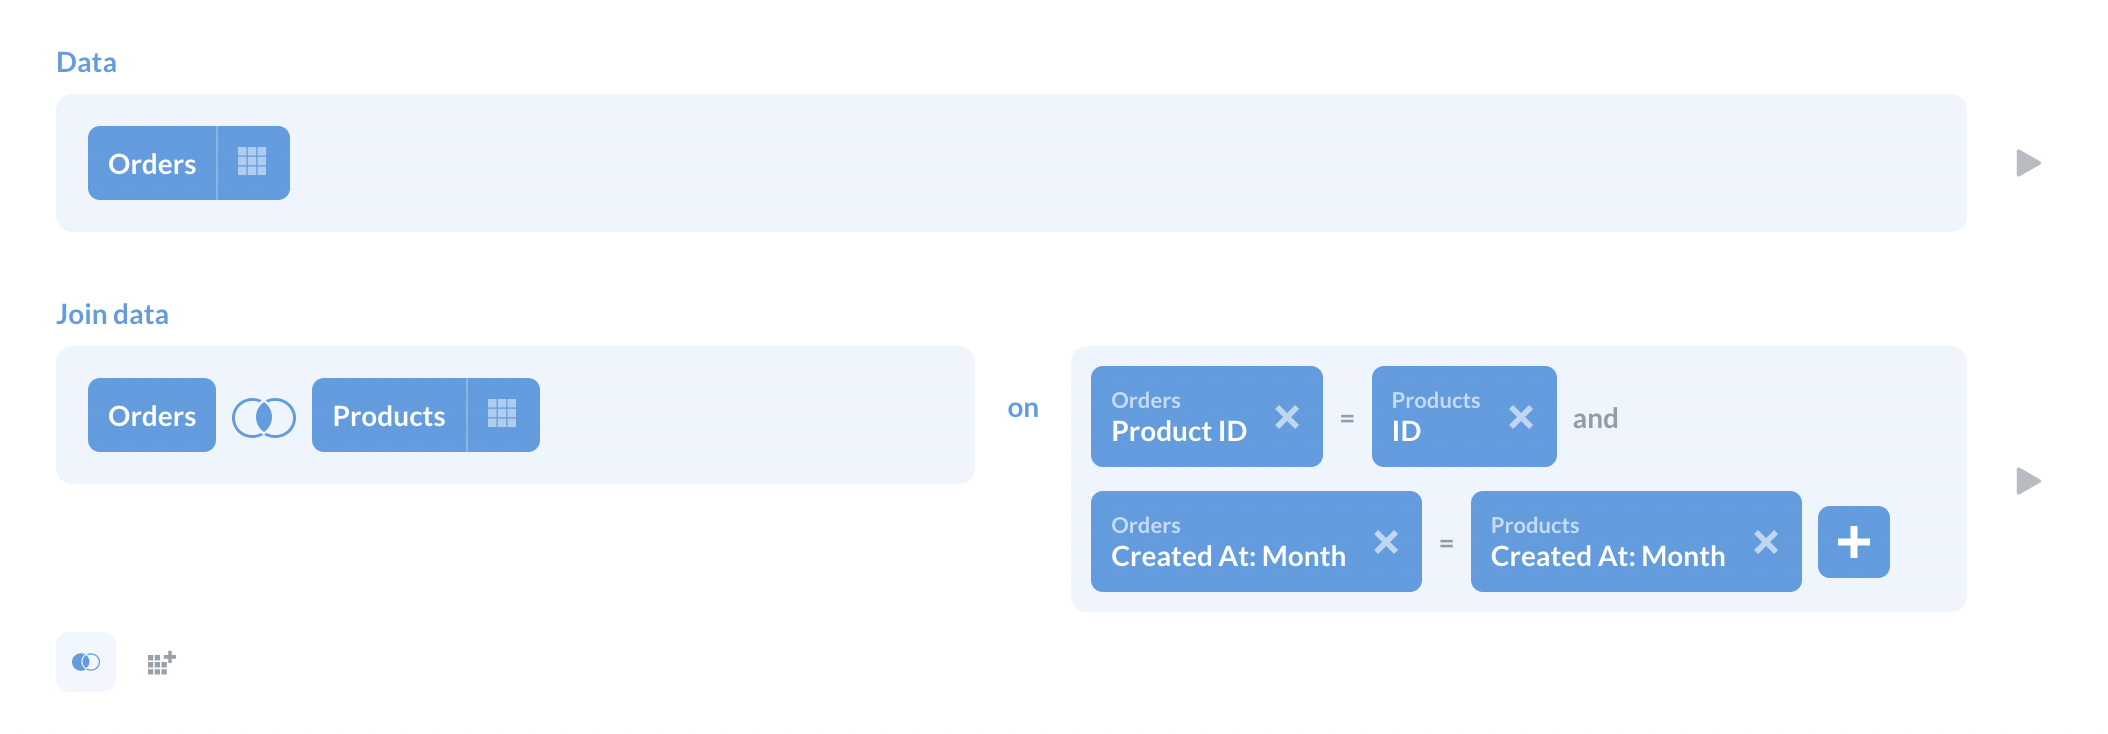Add another join condition with plus button
The image size is (2108, 734).
tap(1854, 542)
